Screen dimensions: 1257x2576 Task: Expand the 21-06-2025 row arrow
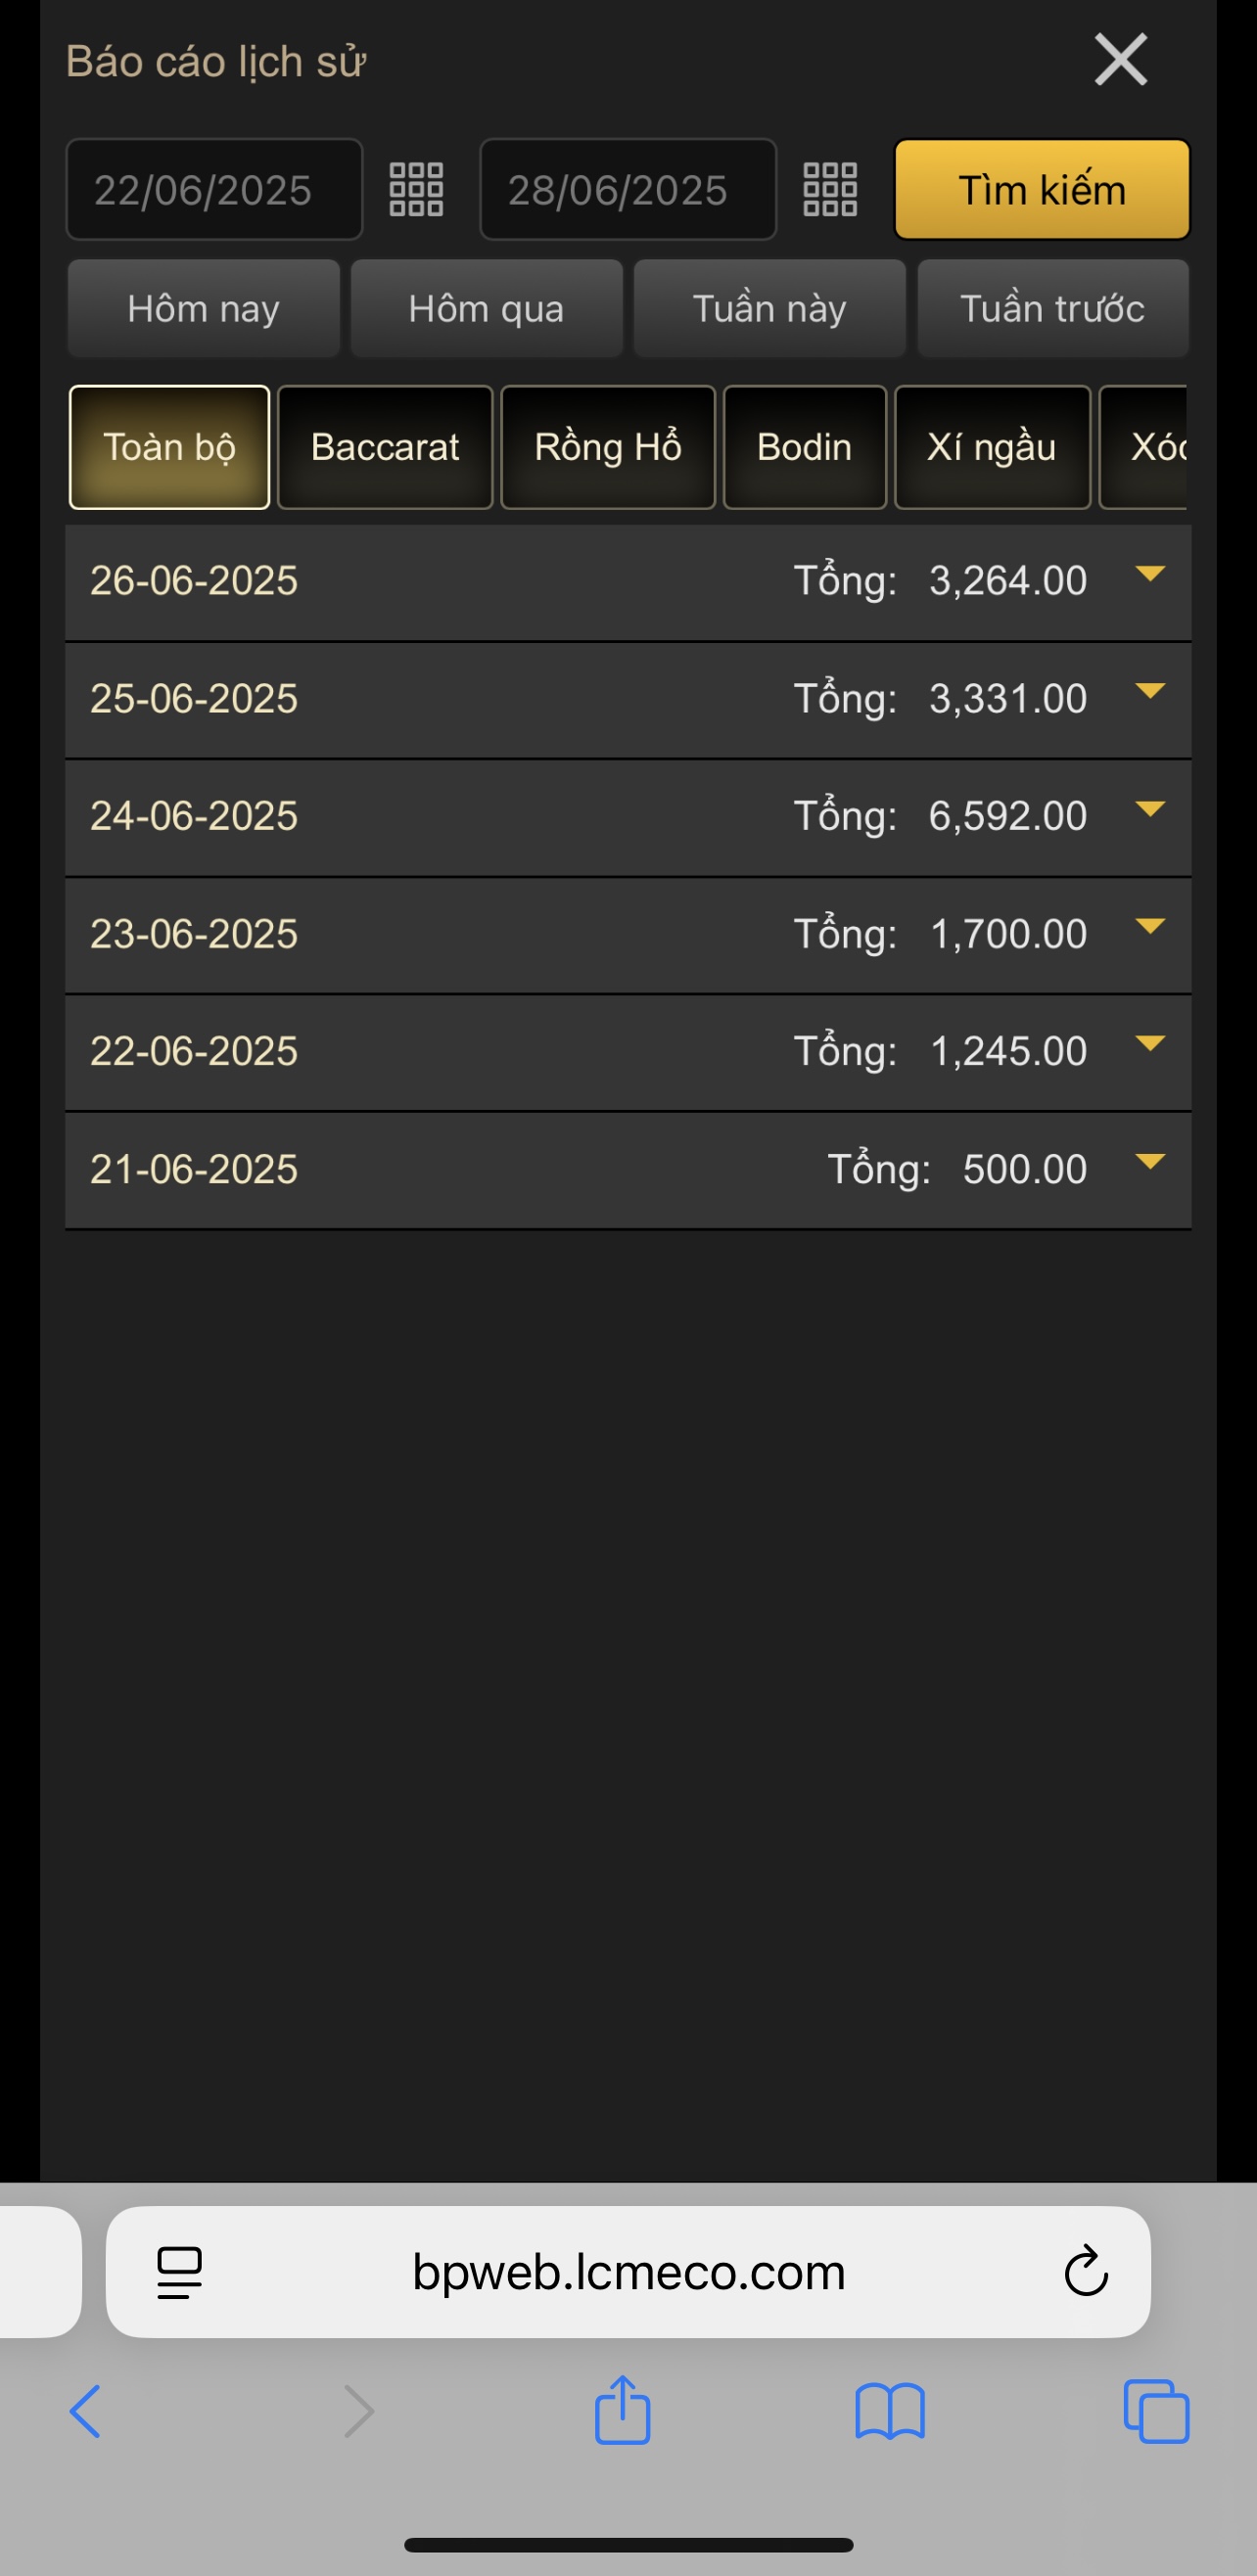1150,1162
